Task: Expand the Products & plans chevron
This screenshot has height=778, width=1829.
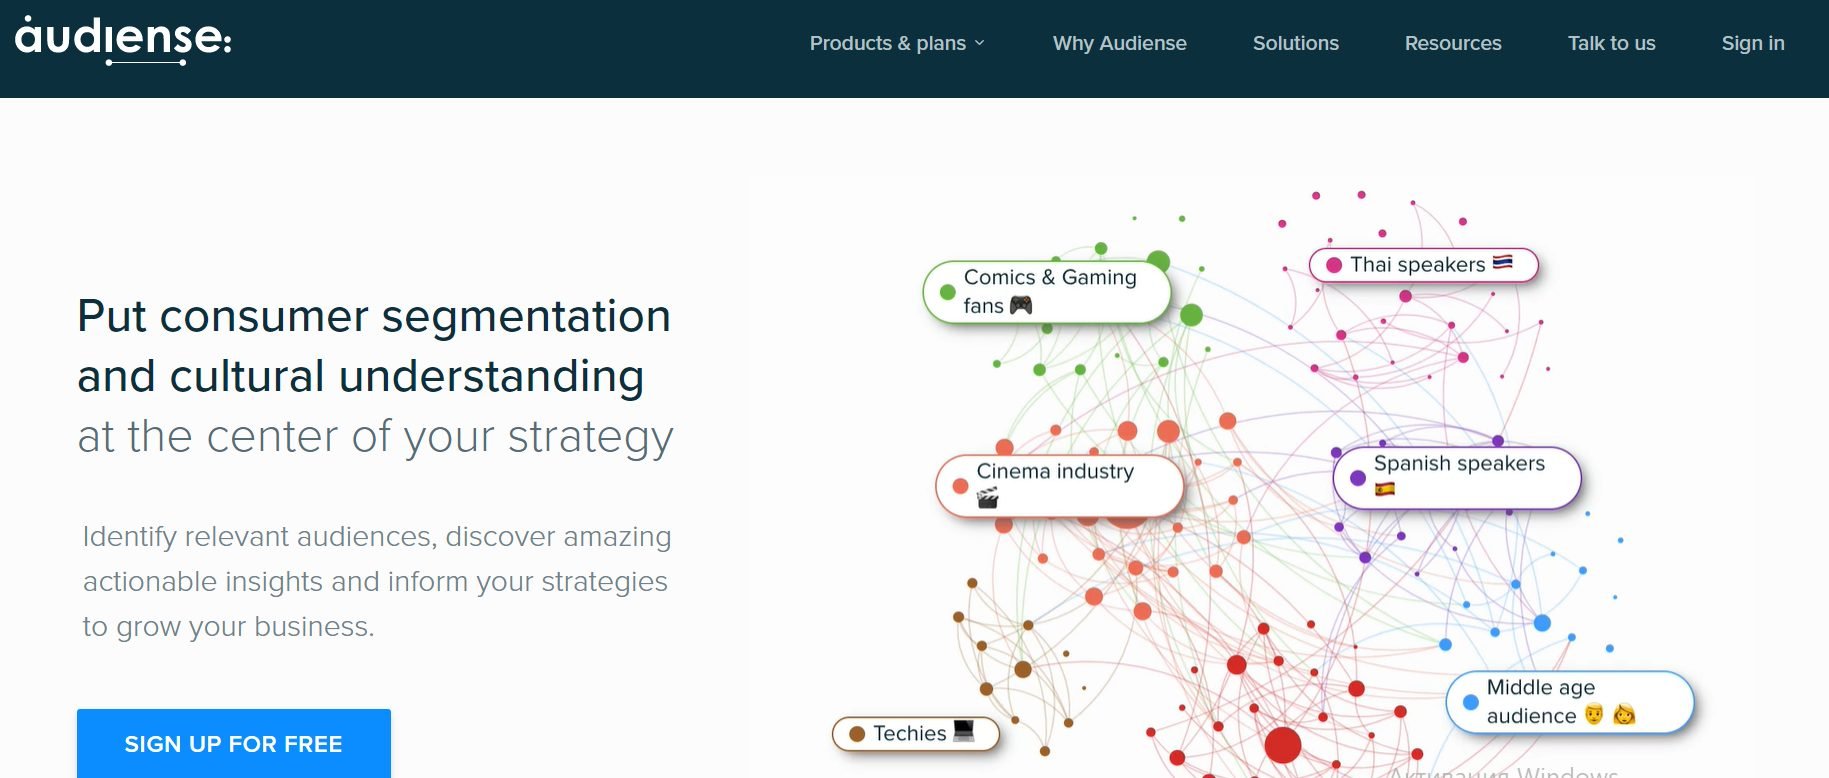Action: pos(980,43)
